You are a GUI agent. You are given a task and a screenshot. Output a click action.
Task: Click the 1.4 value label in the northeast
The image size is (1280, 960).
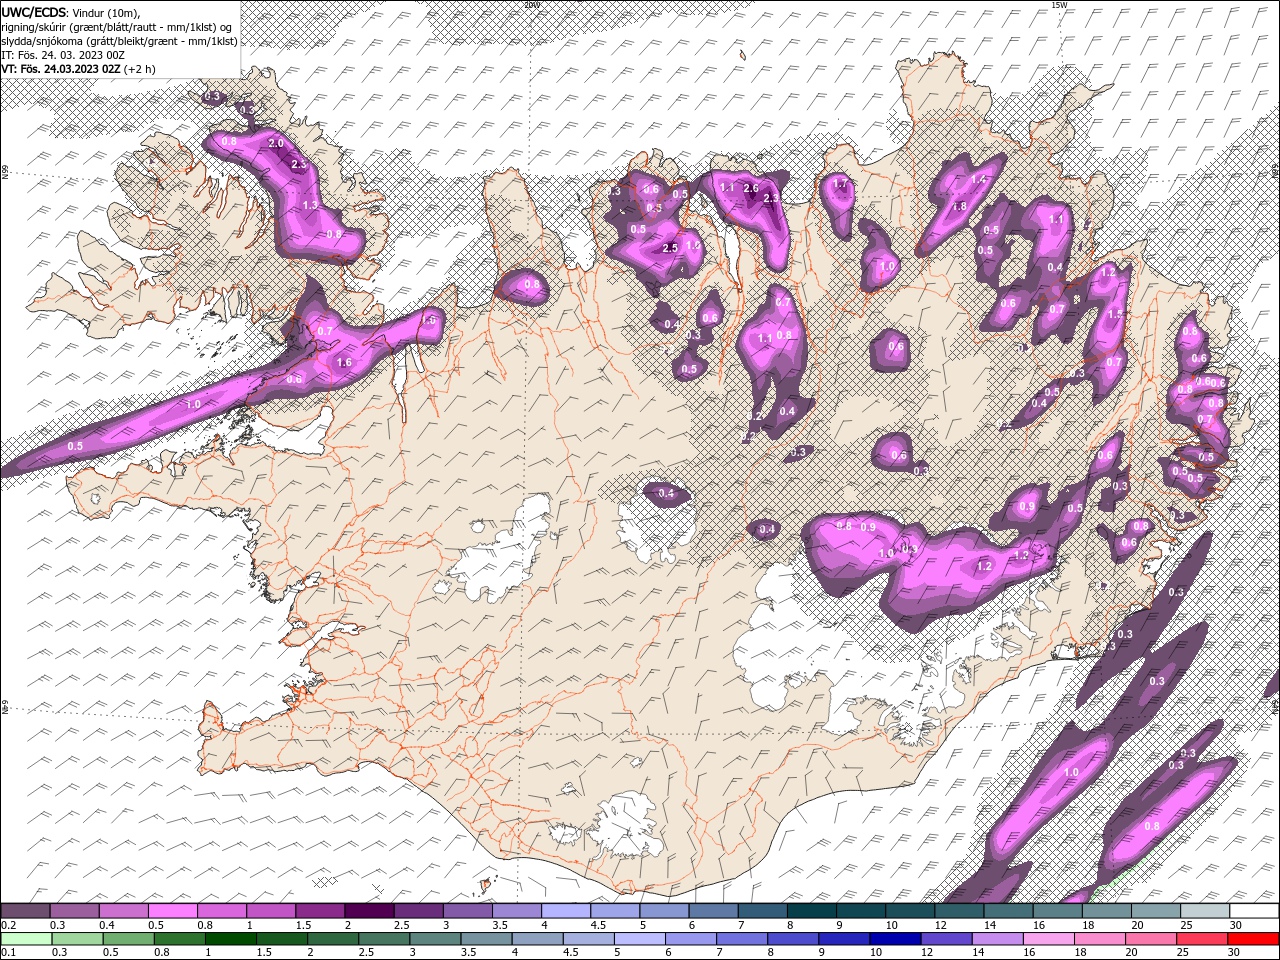pyautogui.click(x=979, y=180)
